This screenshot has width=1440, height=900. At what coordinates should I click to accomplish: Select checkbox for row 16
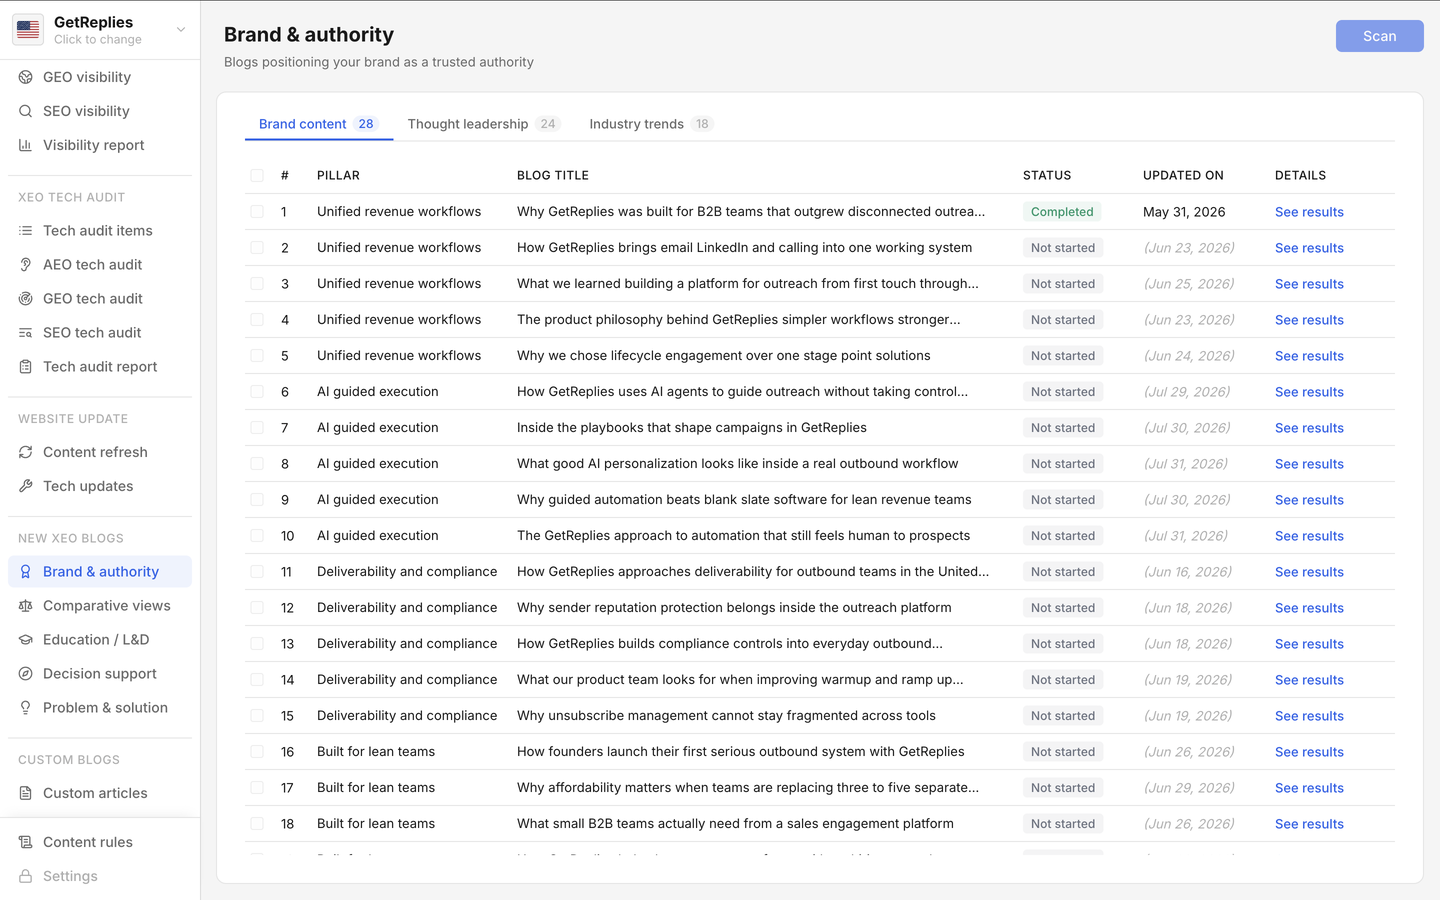(x=257, y=752)
